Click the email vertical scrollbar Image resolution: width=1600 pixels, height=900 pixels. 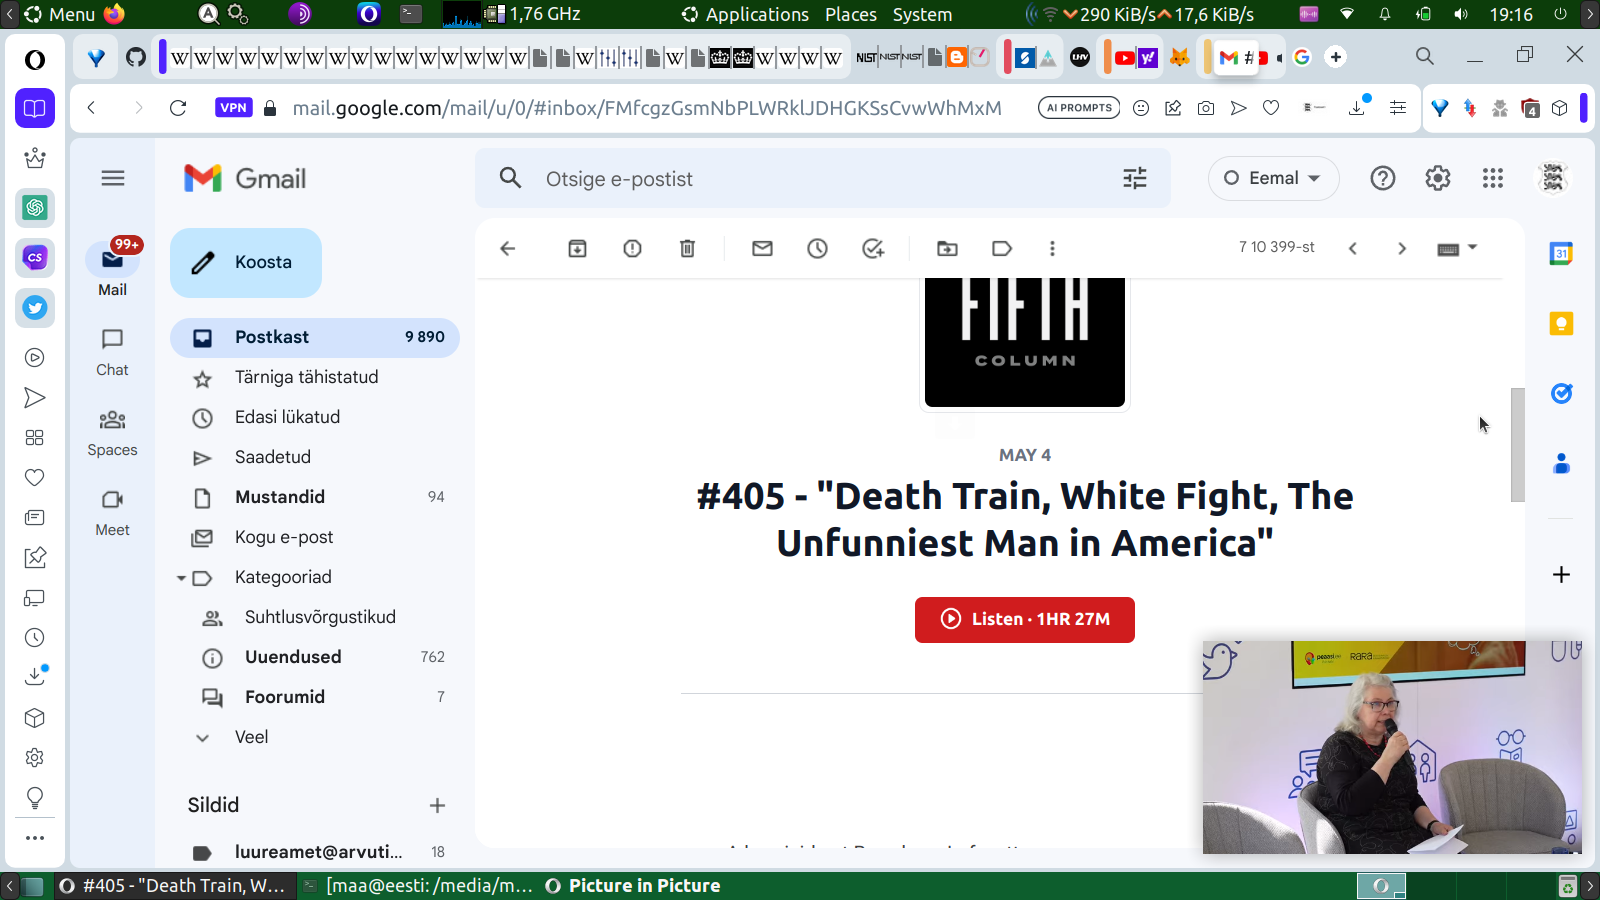1517,444
